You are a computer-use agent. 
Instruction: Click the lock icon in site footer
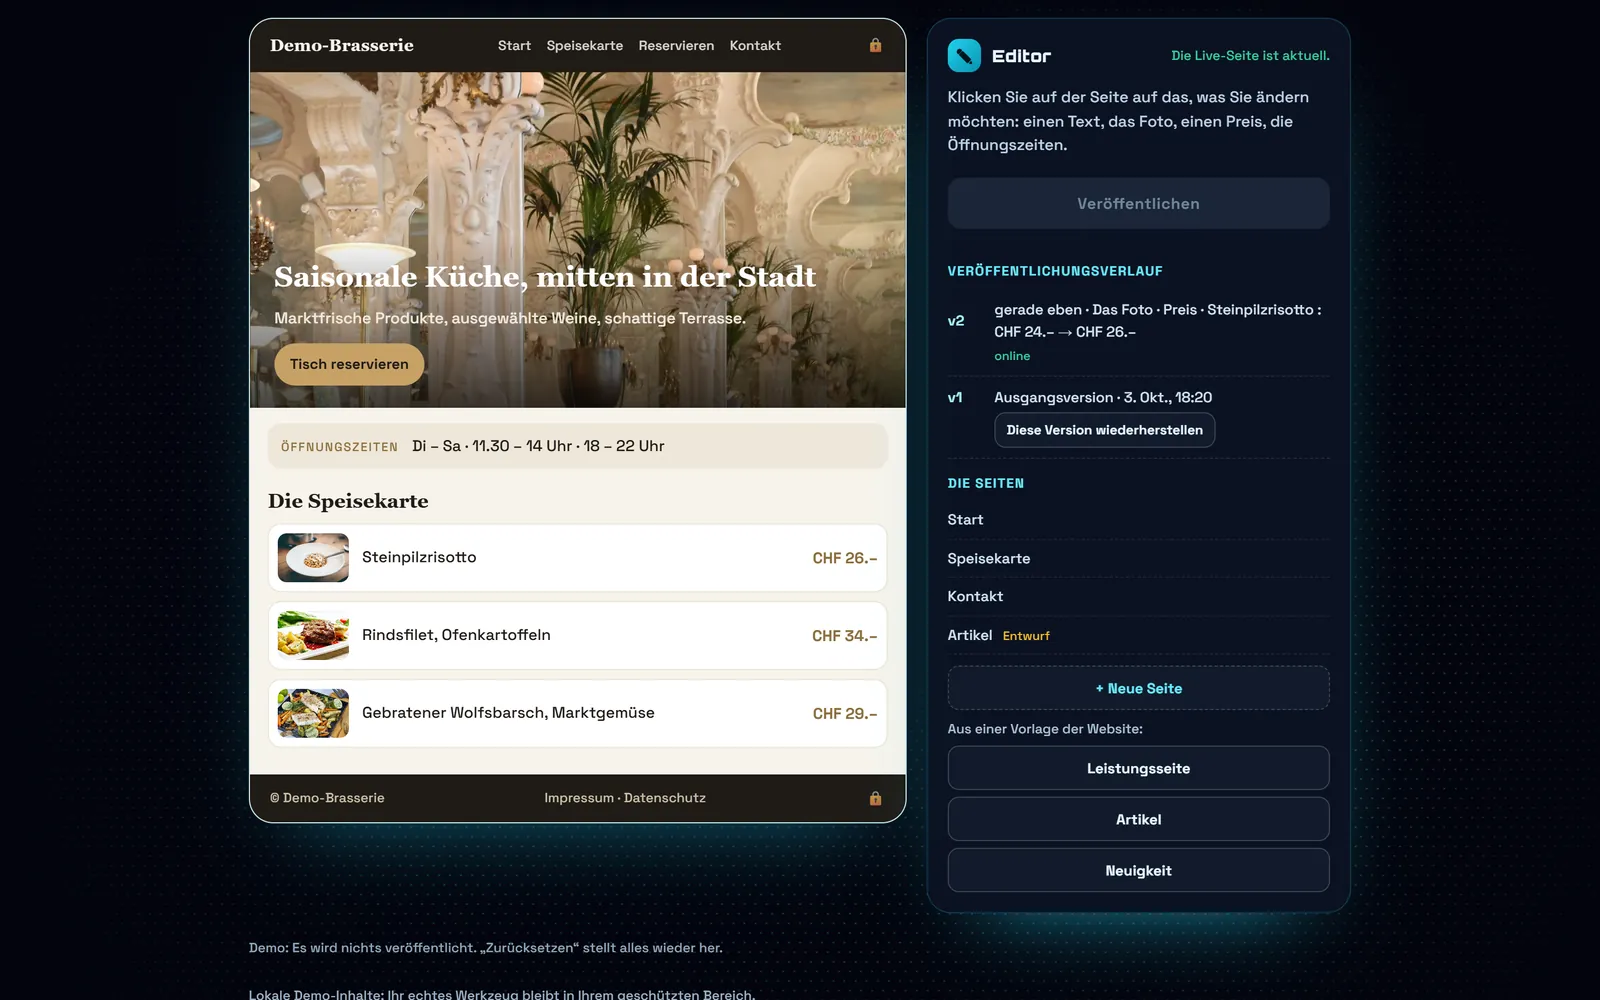pos(875,798)
